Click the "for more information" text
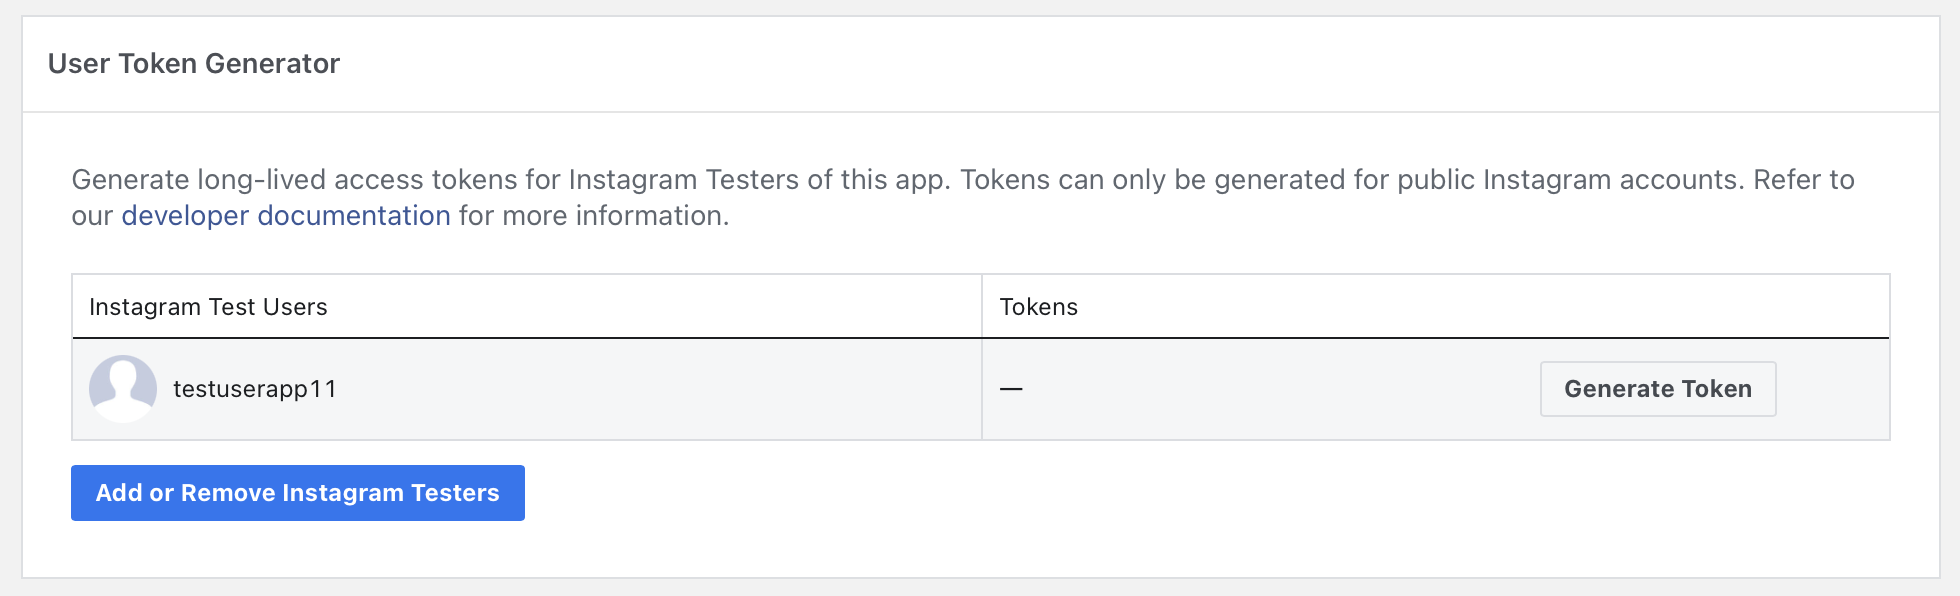This screenshot has height=596, width=1960. (593, 216)
